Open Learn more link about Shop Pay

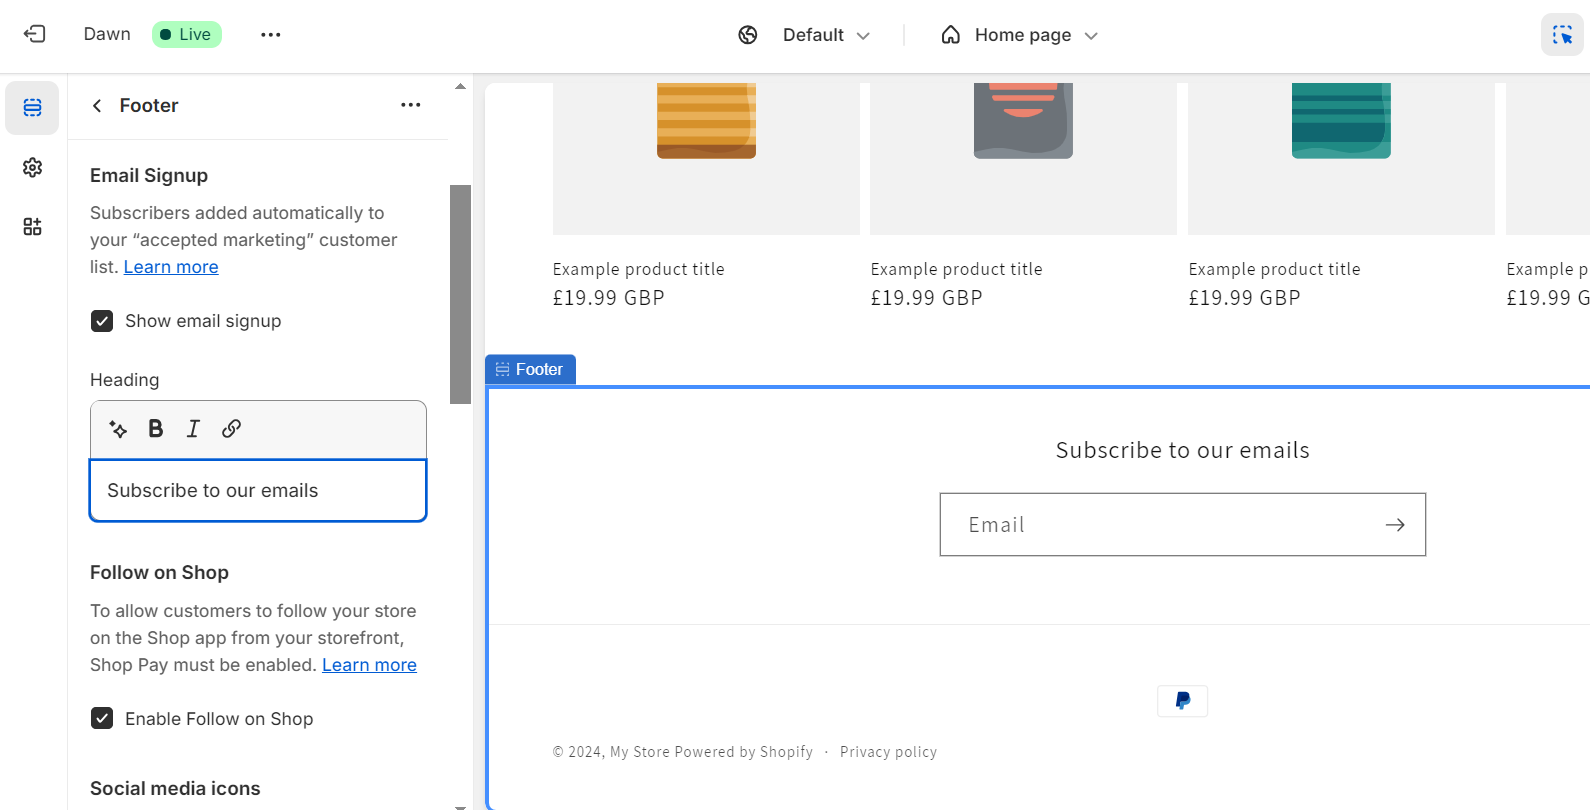click(x=369, y=665)
